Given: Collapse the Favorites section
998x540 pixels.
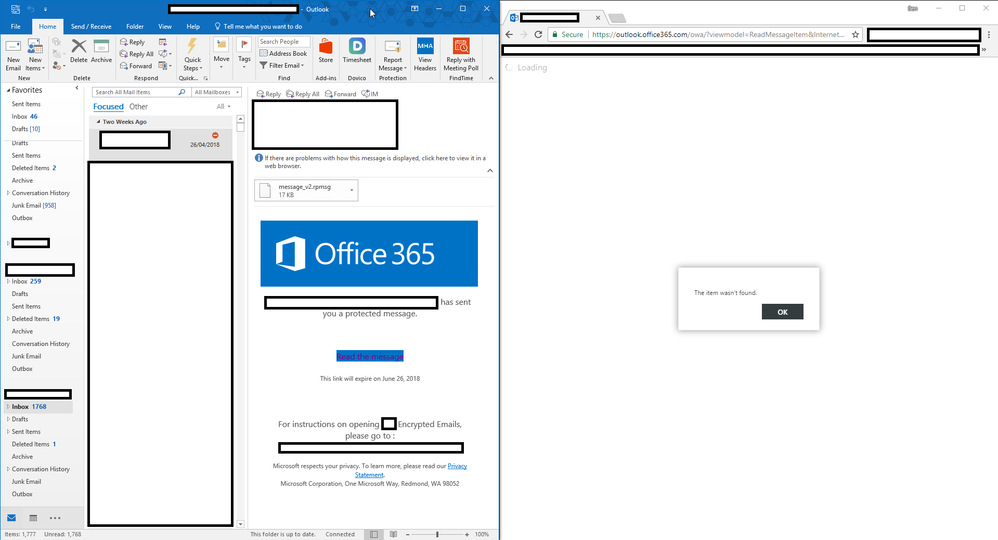Looking at the screenshot, I should pos(8,90).
